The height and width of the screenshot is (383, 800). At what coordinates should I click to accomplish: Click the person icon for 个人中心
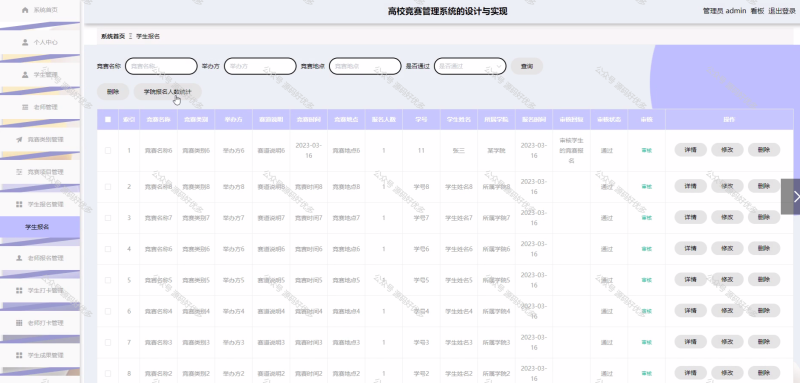click(x=26, y=42)
